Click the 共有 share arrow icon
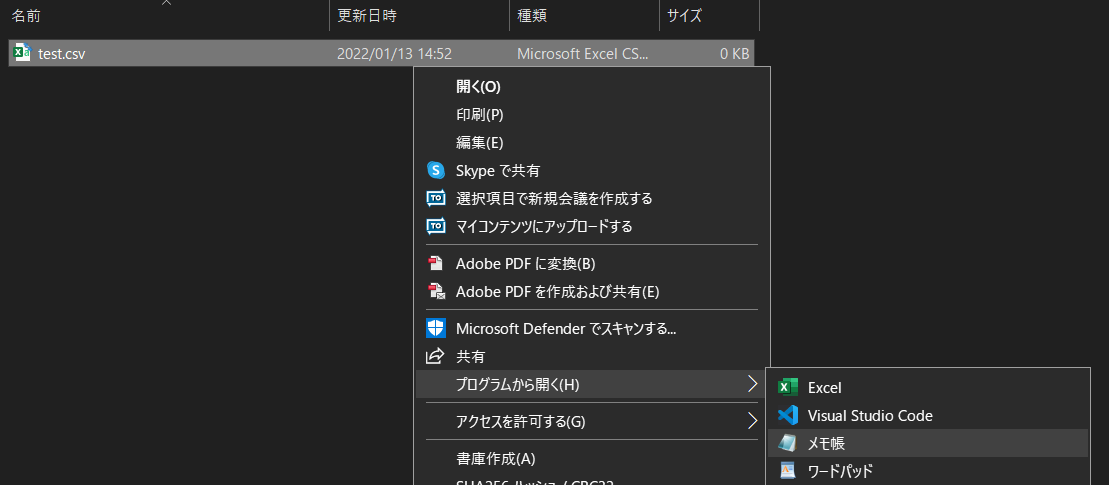 point(436,356)
